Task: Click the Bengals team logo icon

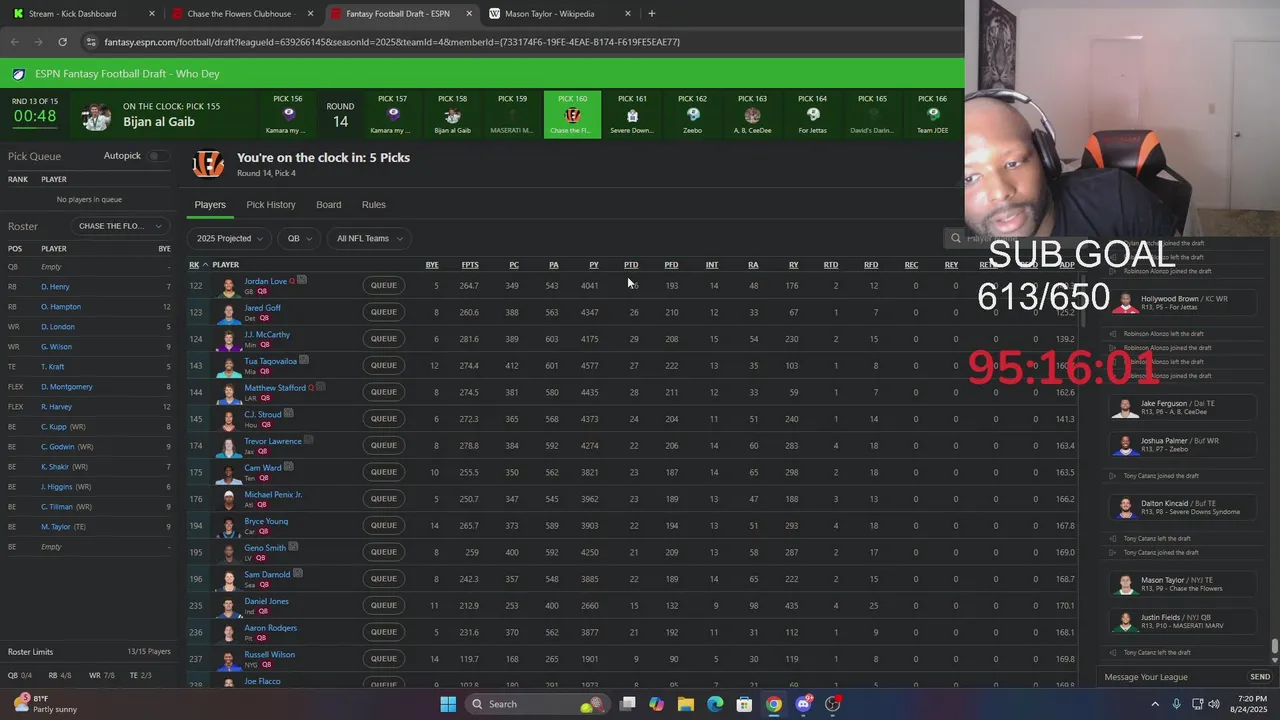Action: [208, 164]
